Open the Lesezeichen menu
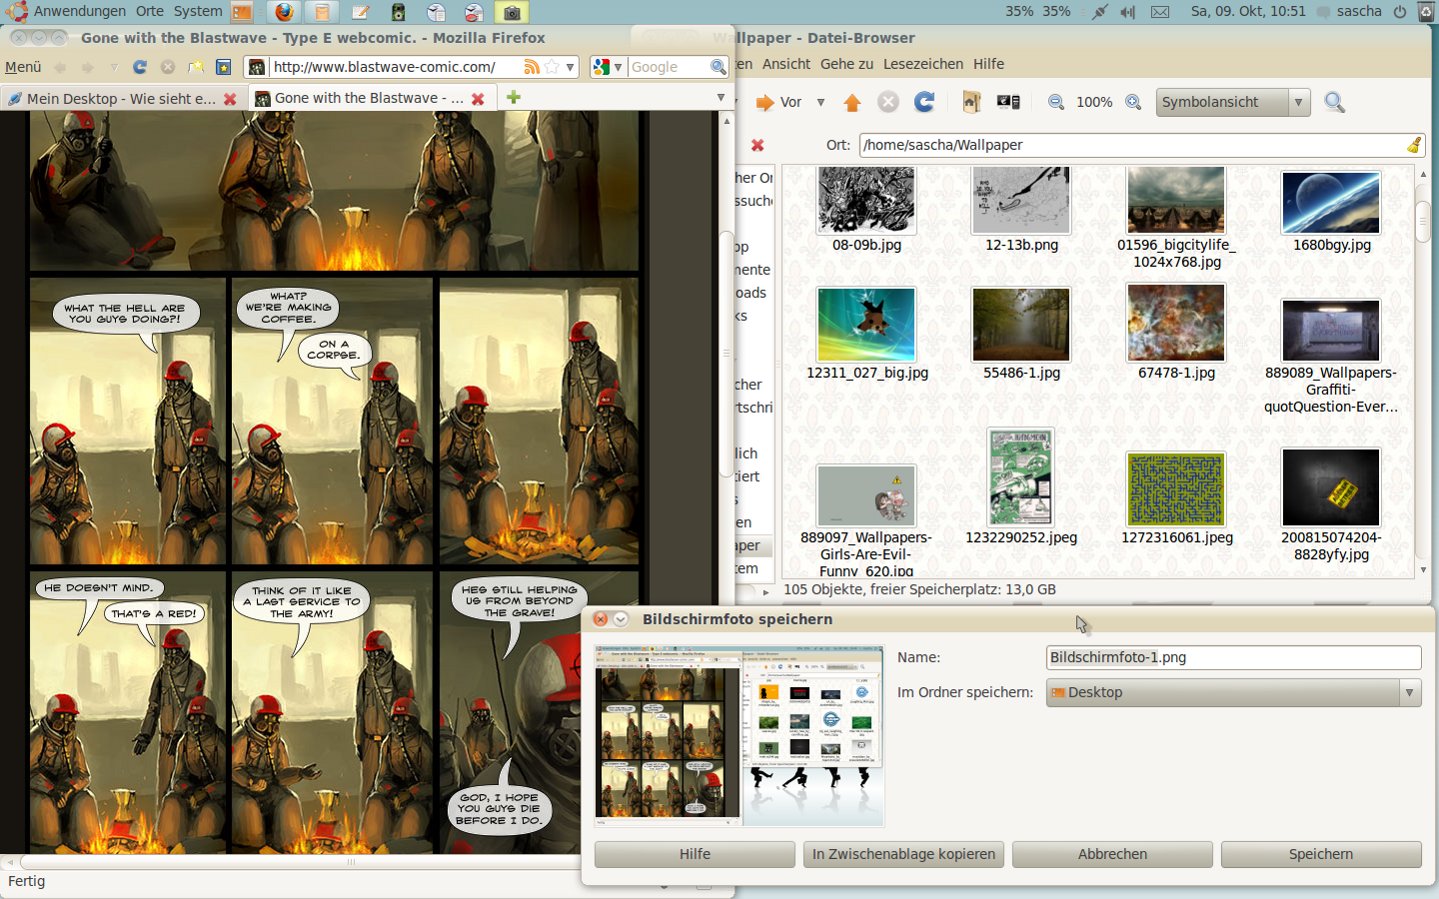Viewport: 1439px width, 899px height. pyautogui.click(x=922, y=64)
